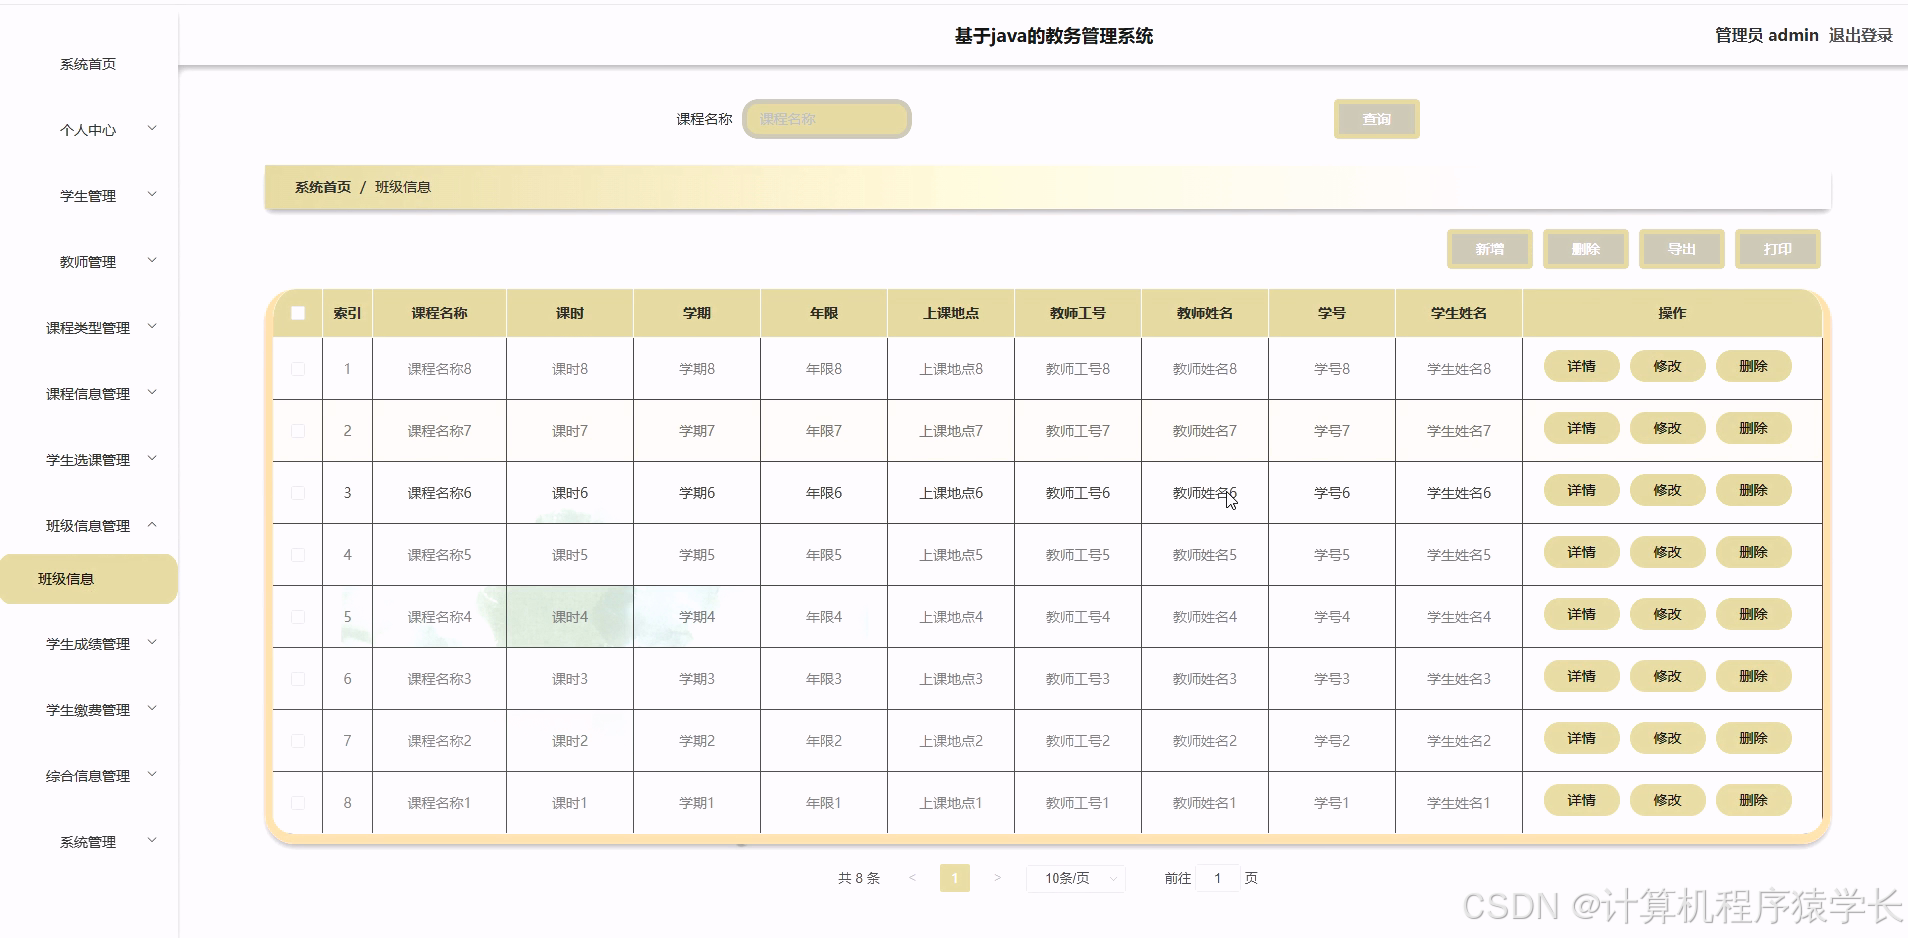Image resolution: width=1908 pixels, height=938 pixels.
Task: Click the 新增 button to add a record
Action: pos(1489,249)
